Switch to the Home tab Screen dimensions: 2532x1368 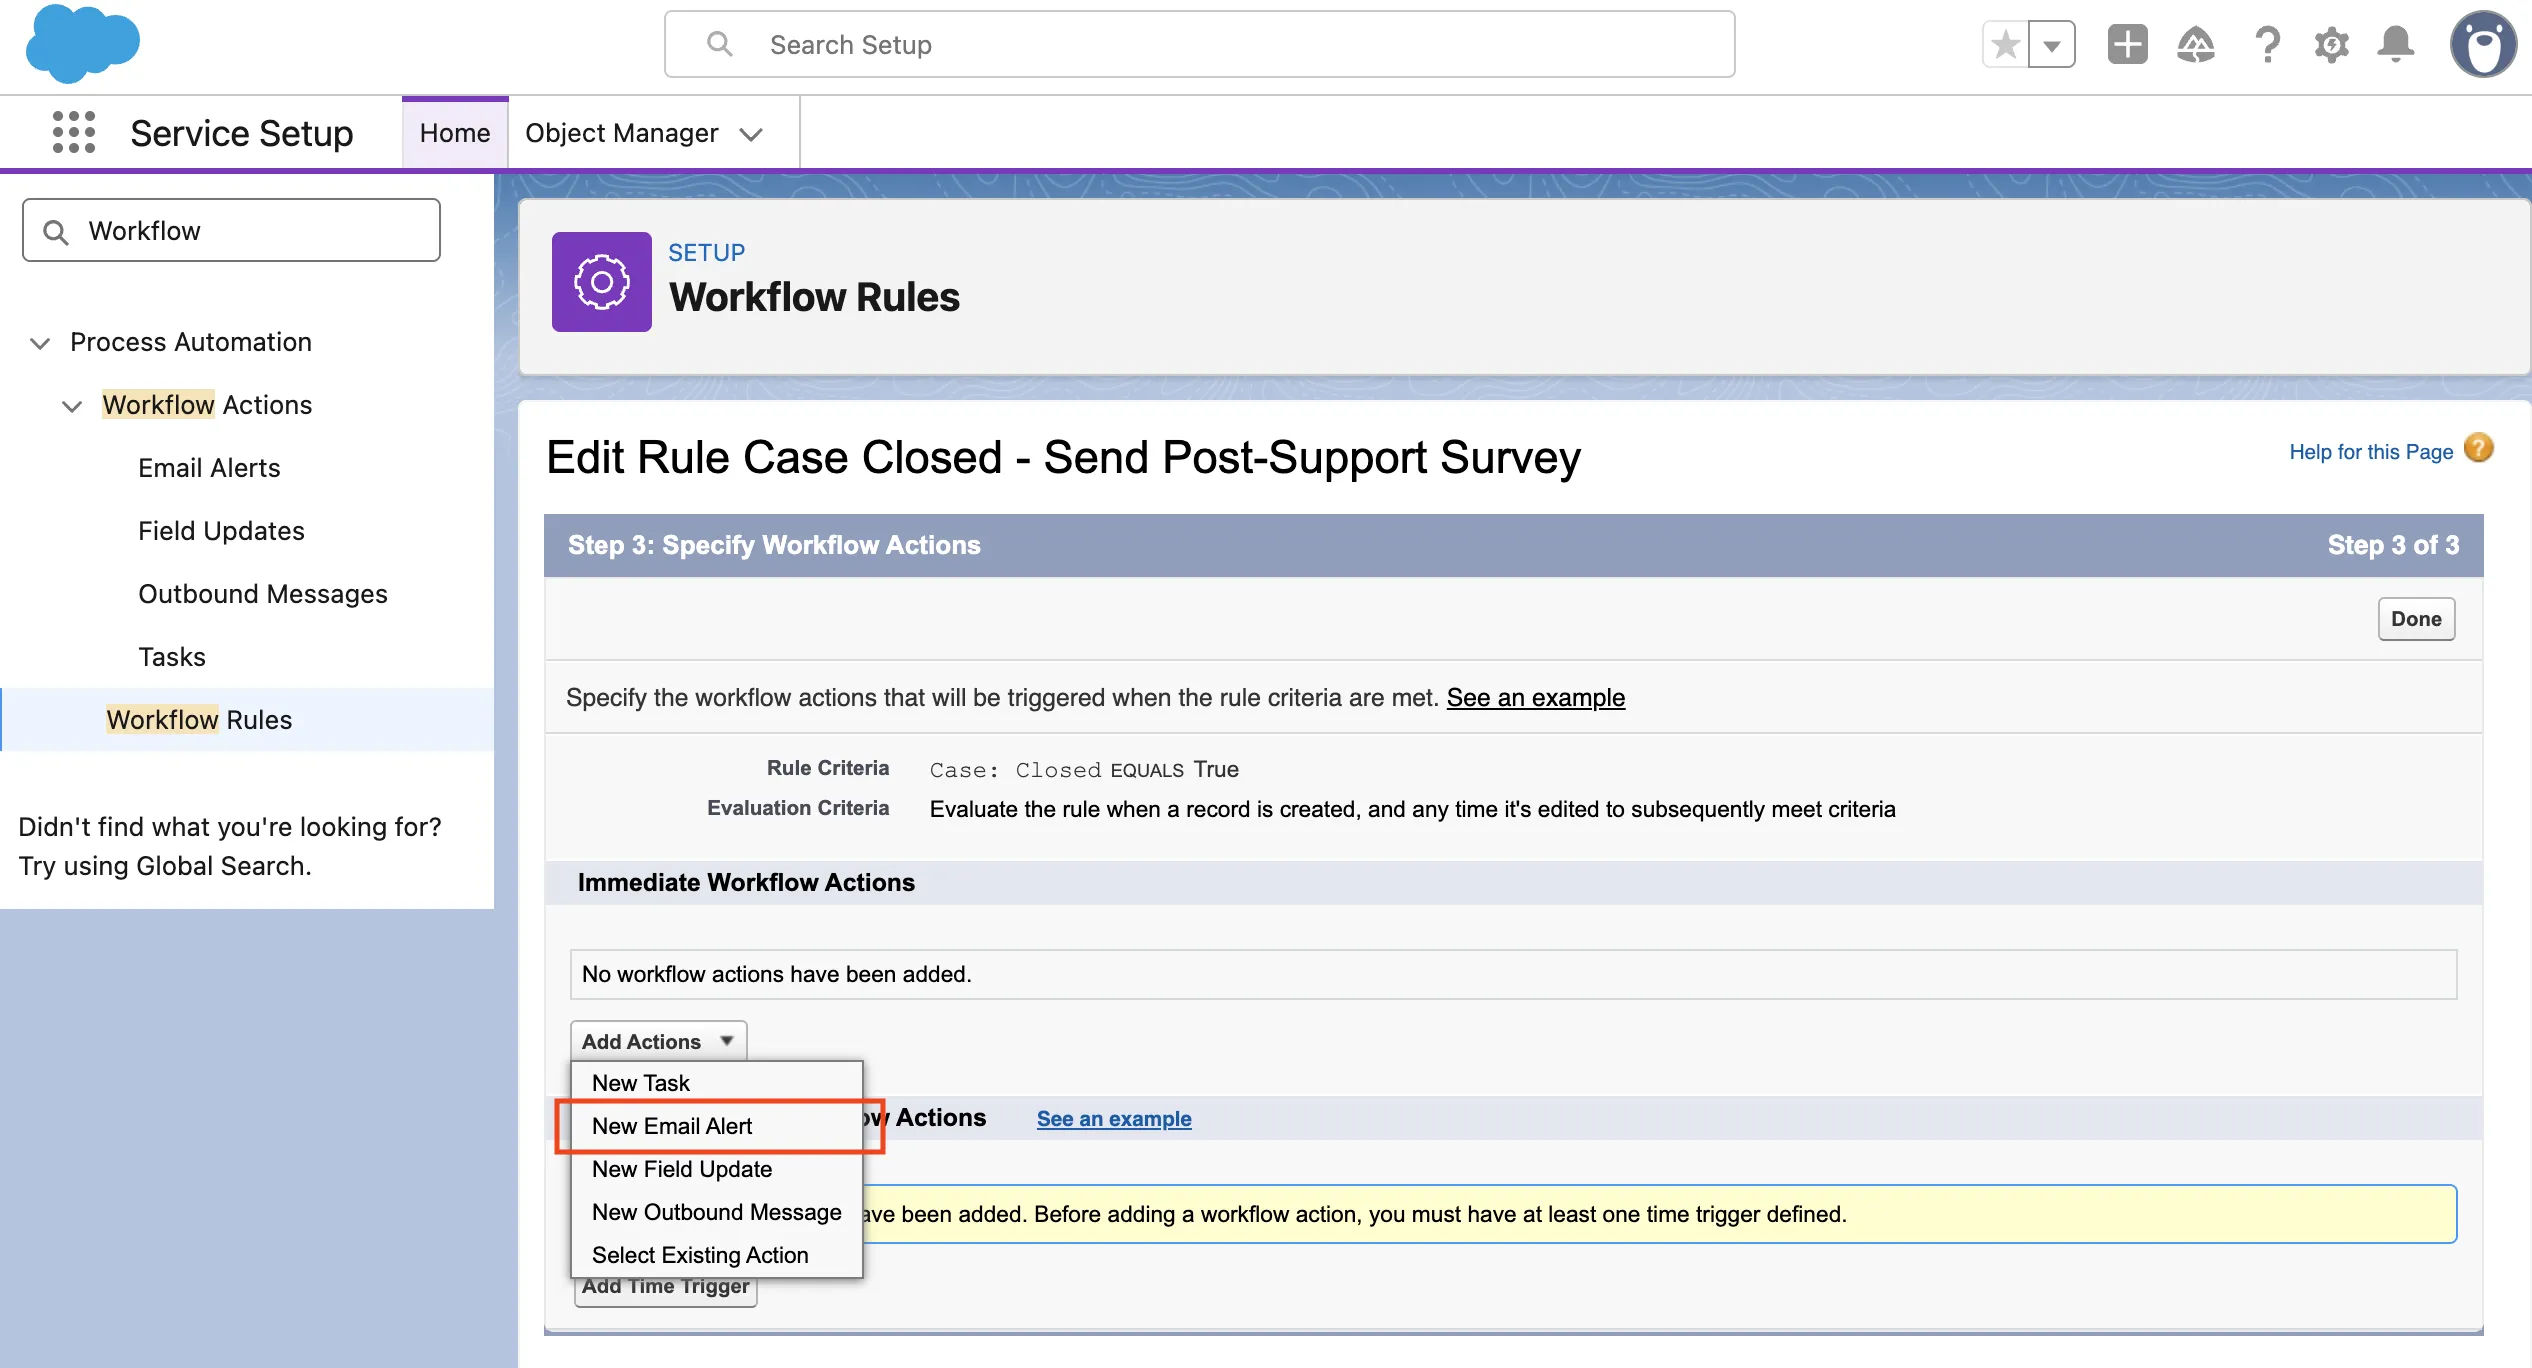pyautogui.click(x=454, y=131)
